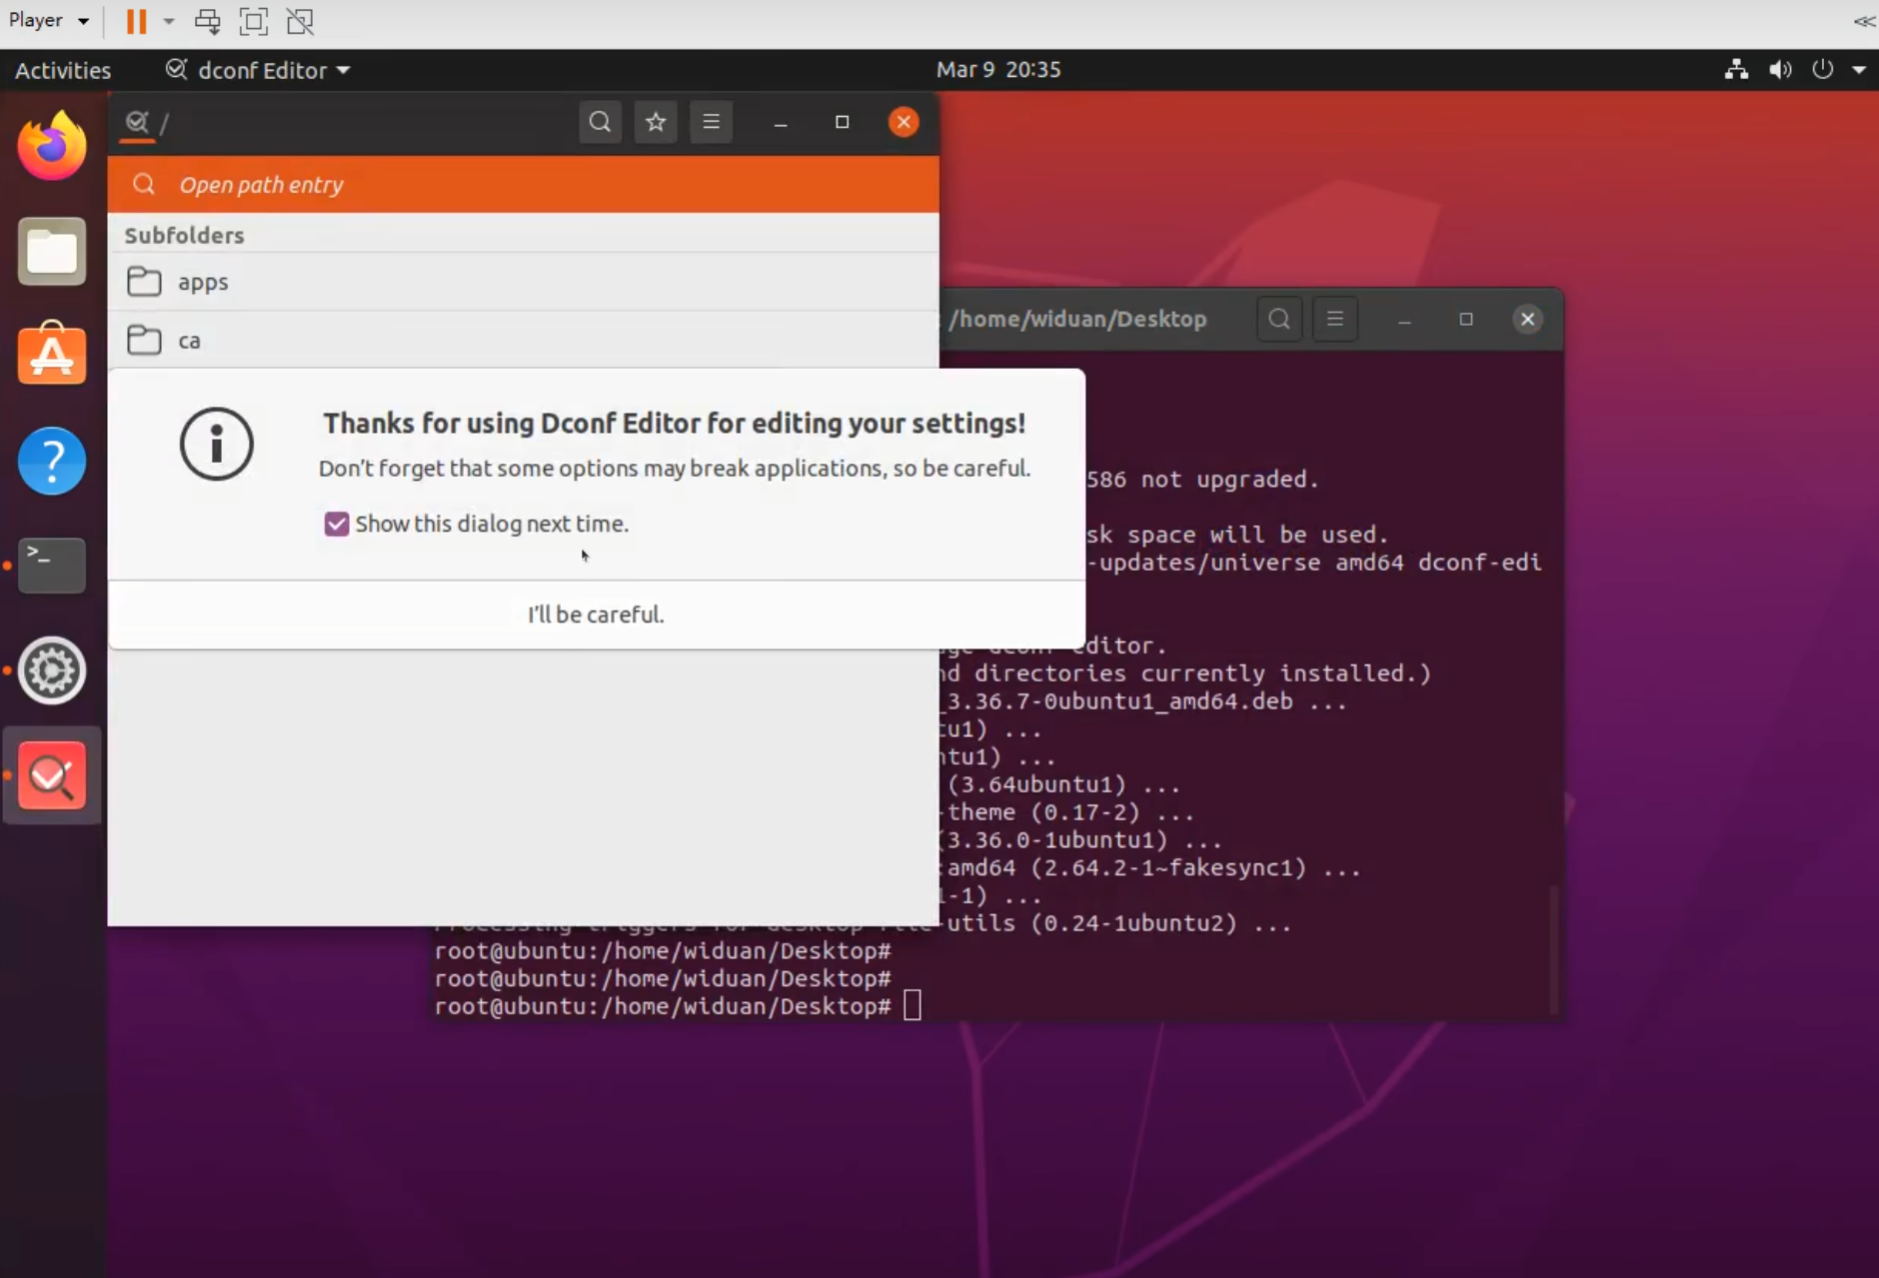
Task: Open the dconf Editor app menu
Action: click(258, 70)
